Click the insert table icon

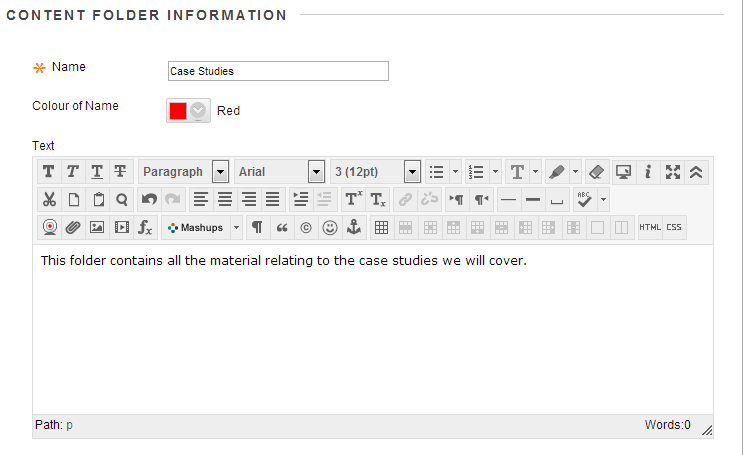pos(381,227)
